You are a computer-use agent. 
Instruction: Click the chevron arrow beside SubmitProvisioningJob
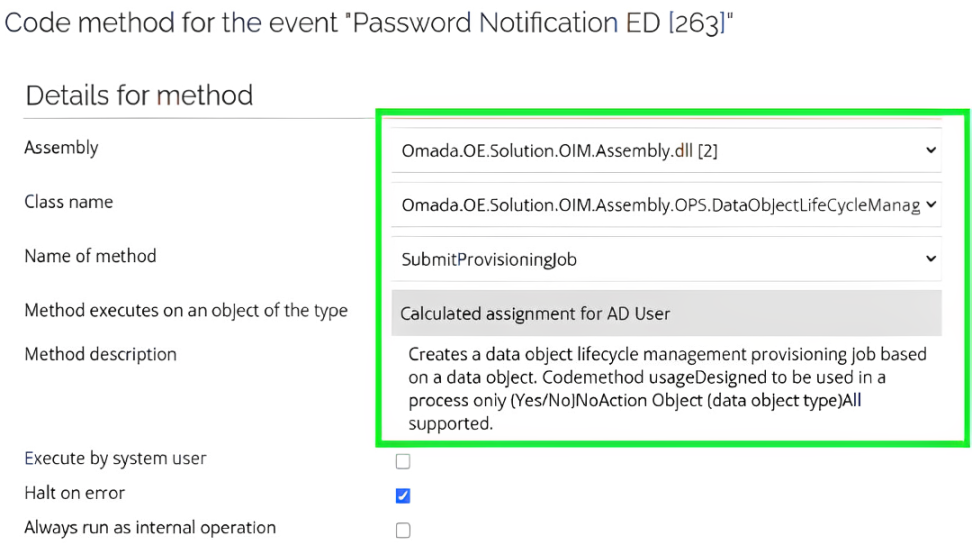[930, 259]
